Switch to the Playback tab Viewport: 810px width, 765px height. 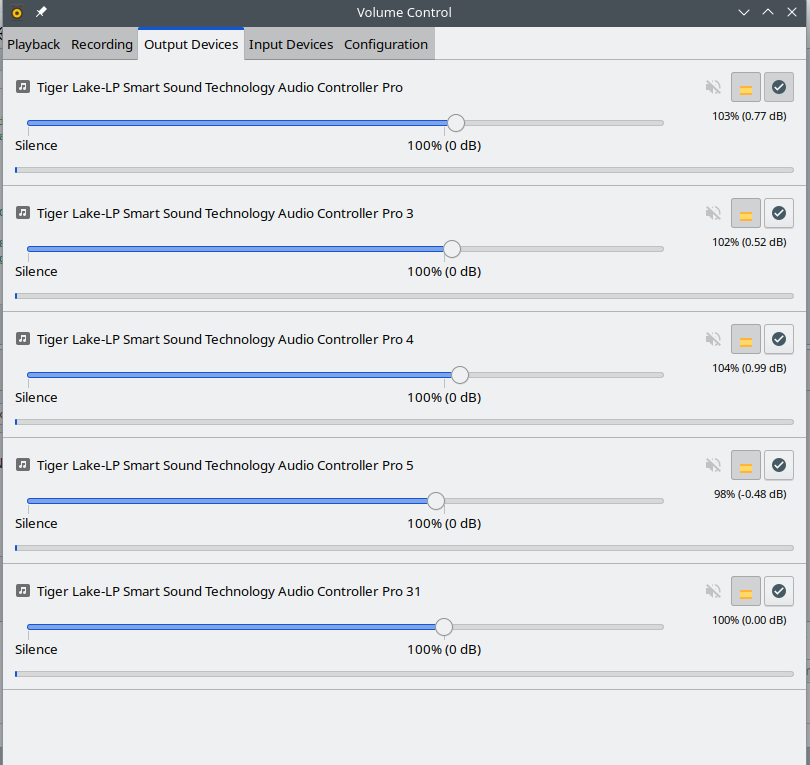pyautogui.click(x=34, y=44)
